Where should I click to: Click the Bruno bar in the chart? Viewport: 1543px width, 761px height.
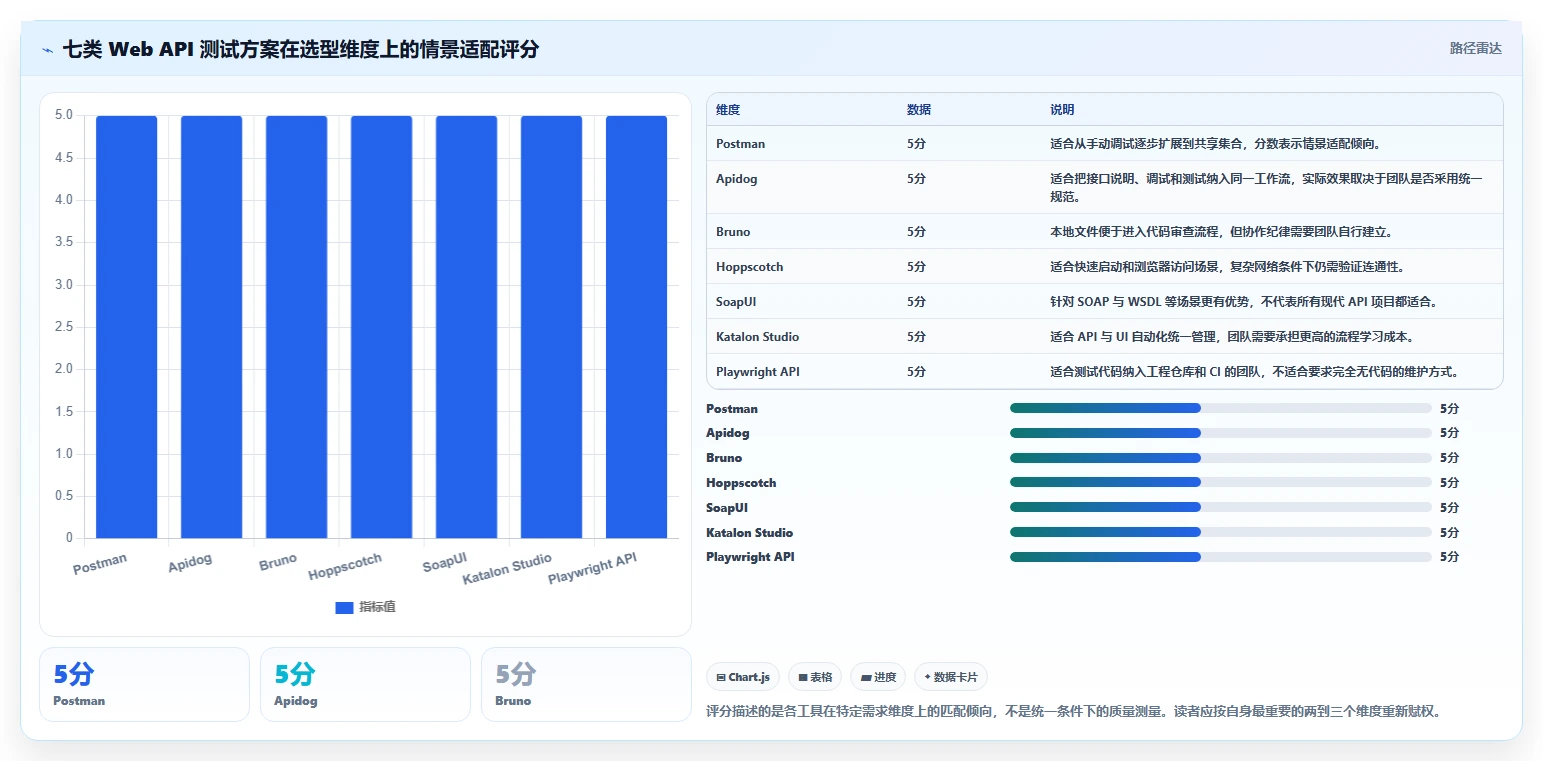click(296, 327)
